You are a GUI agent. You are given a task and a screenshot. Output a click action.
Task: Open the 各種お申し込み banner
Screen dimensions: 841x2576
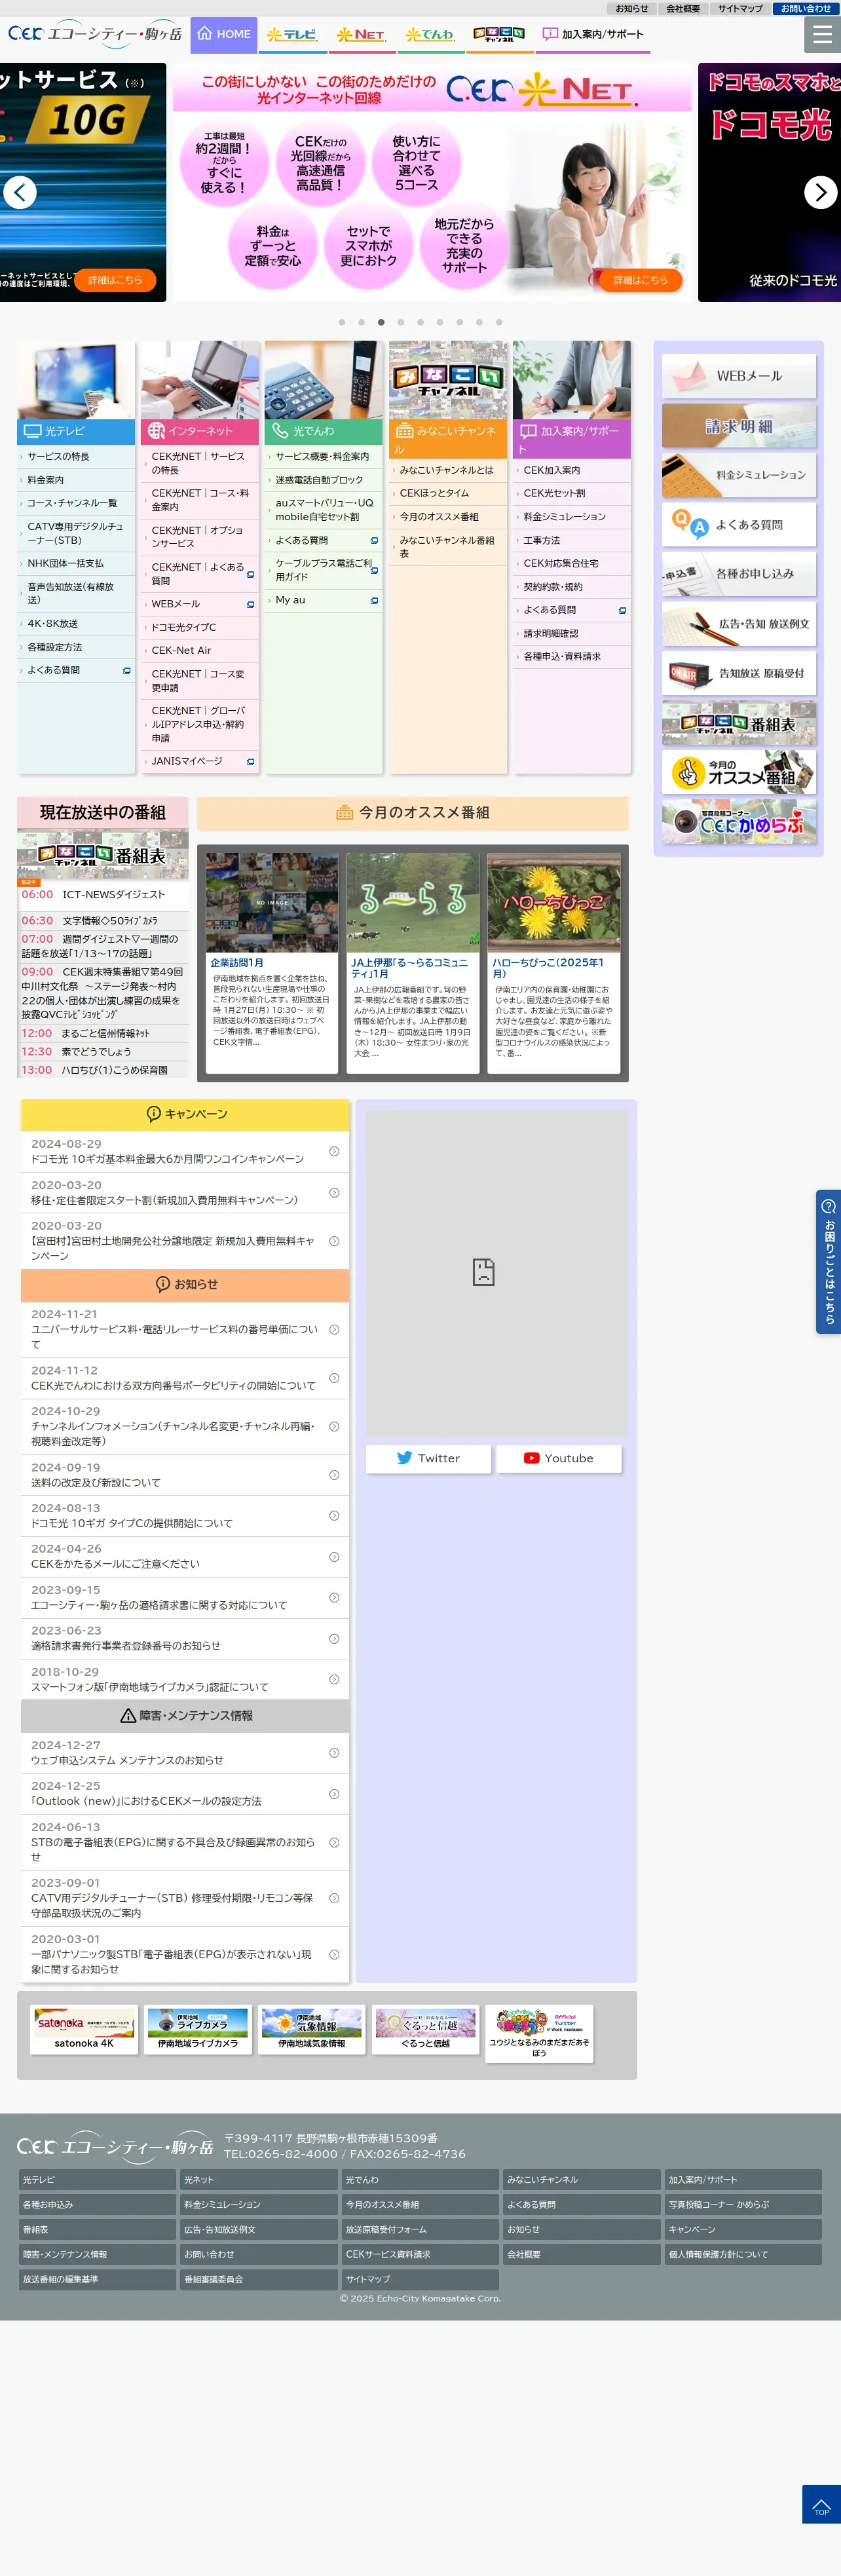click(739, 574)
